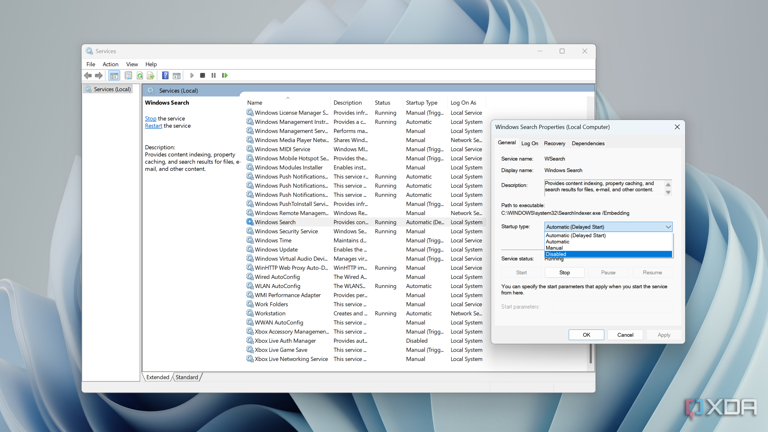768x432 pixels.
Task: Toggle the Show/Hide Console Tree toolbar icon
Action: [x=114, y=75]
